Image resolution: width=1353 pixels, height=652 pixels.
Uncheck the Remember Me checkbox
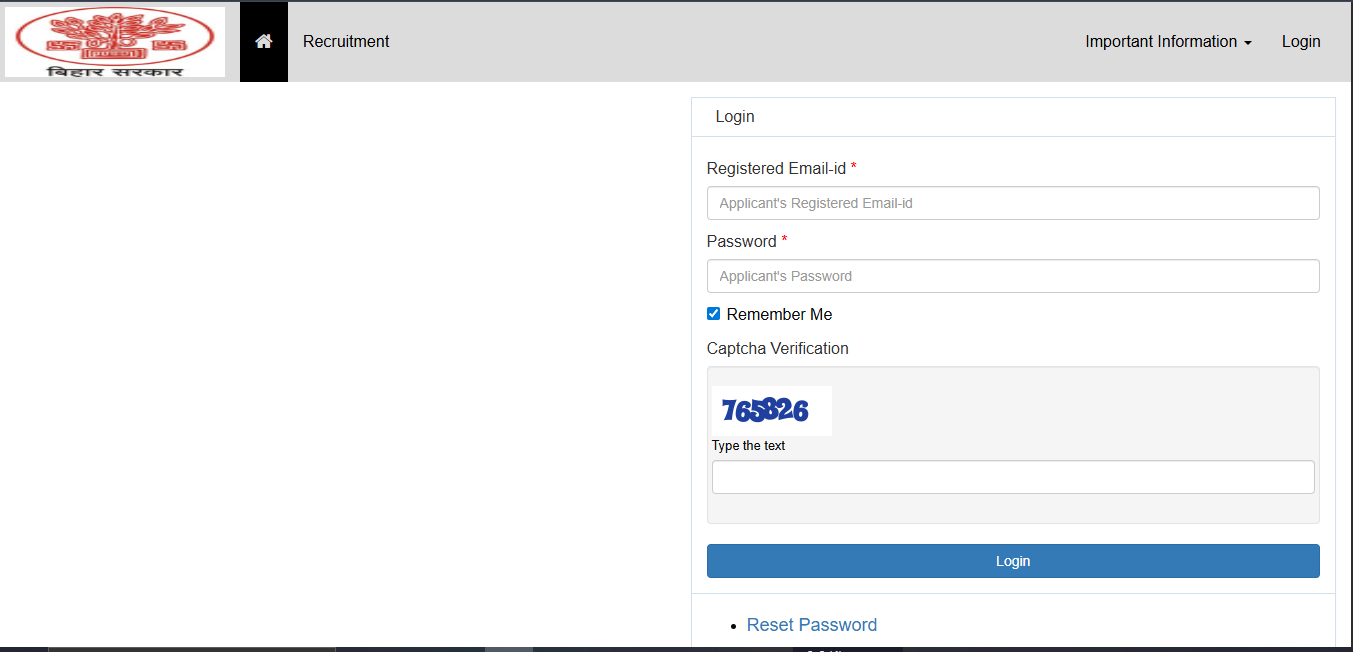pos(713,314)
